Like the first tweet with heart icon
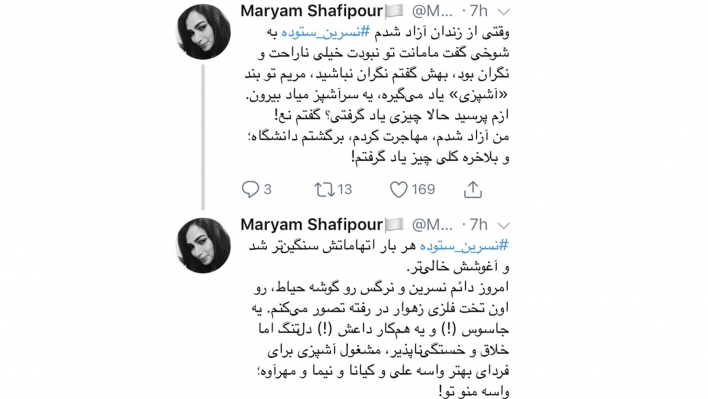The image size is (708, 399). point(398,190)
